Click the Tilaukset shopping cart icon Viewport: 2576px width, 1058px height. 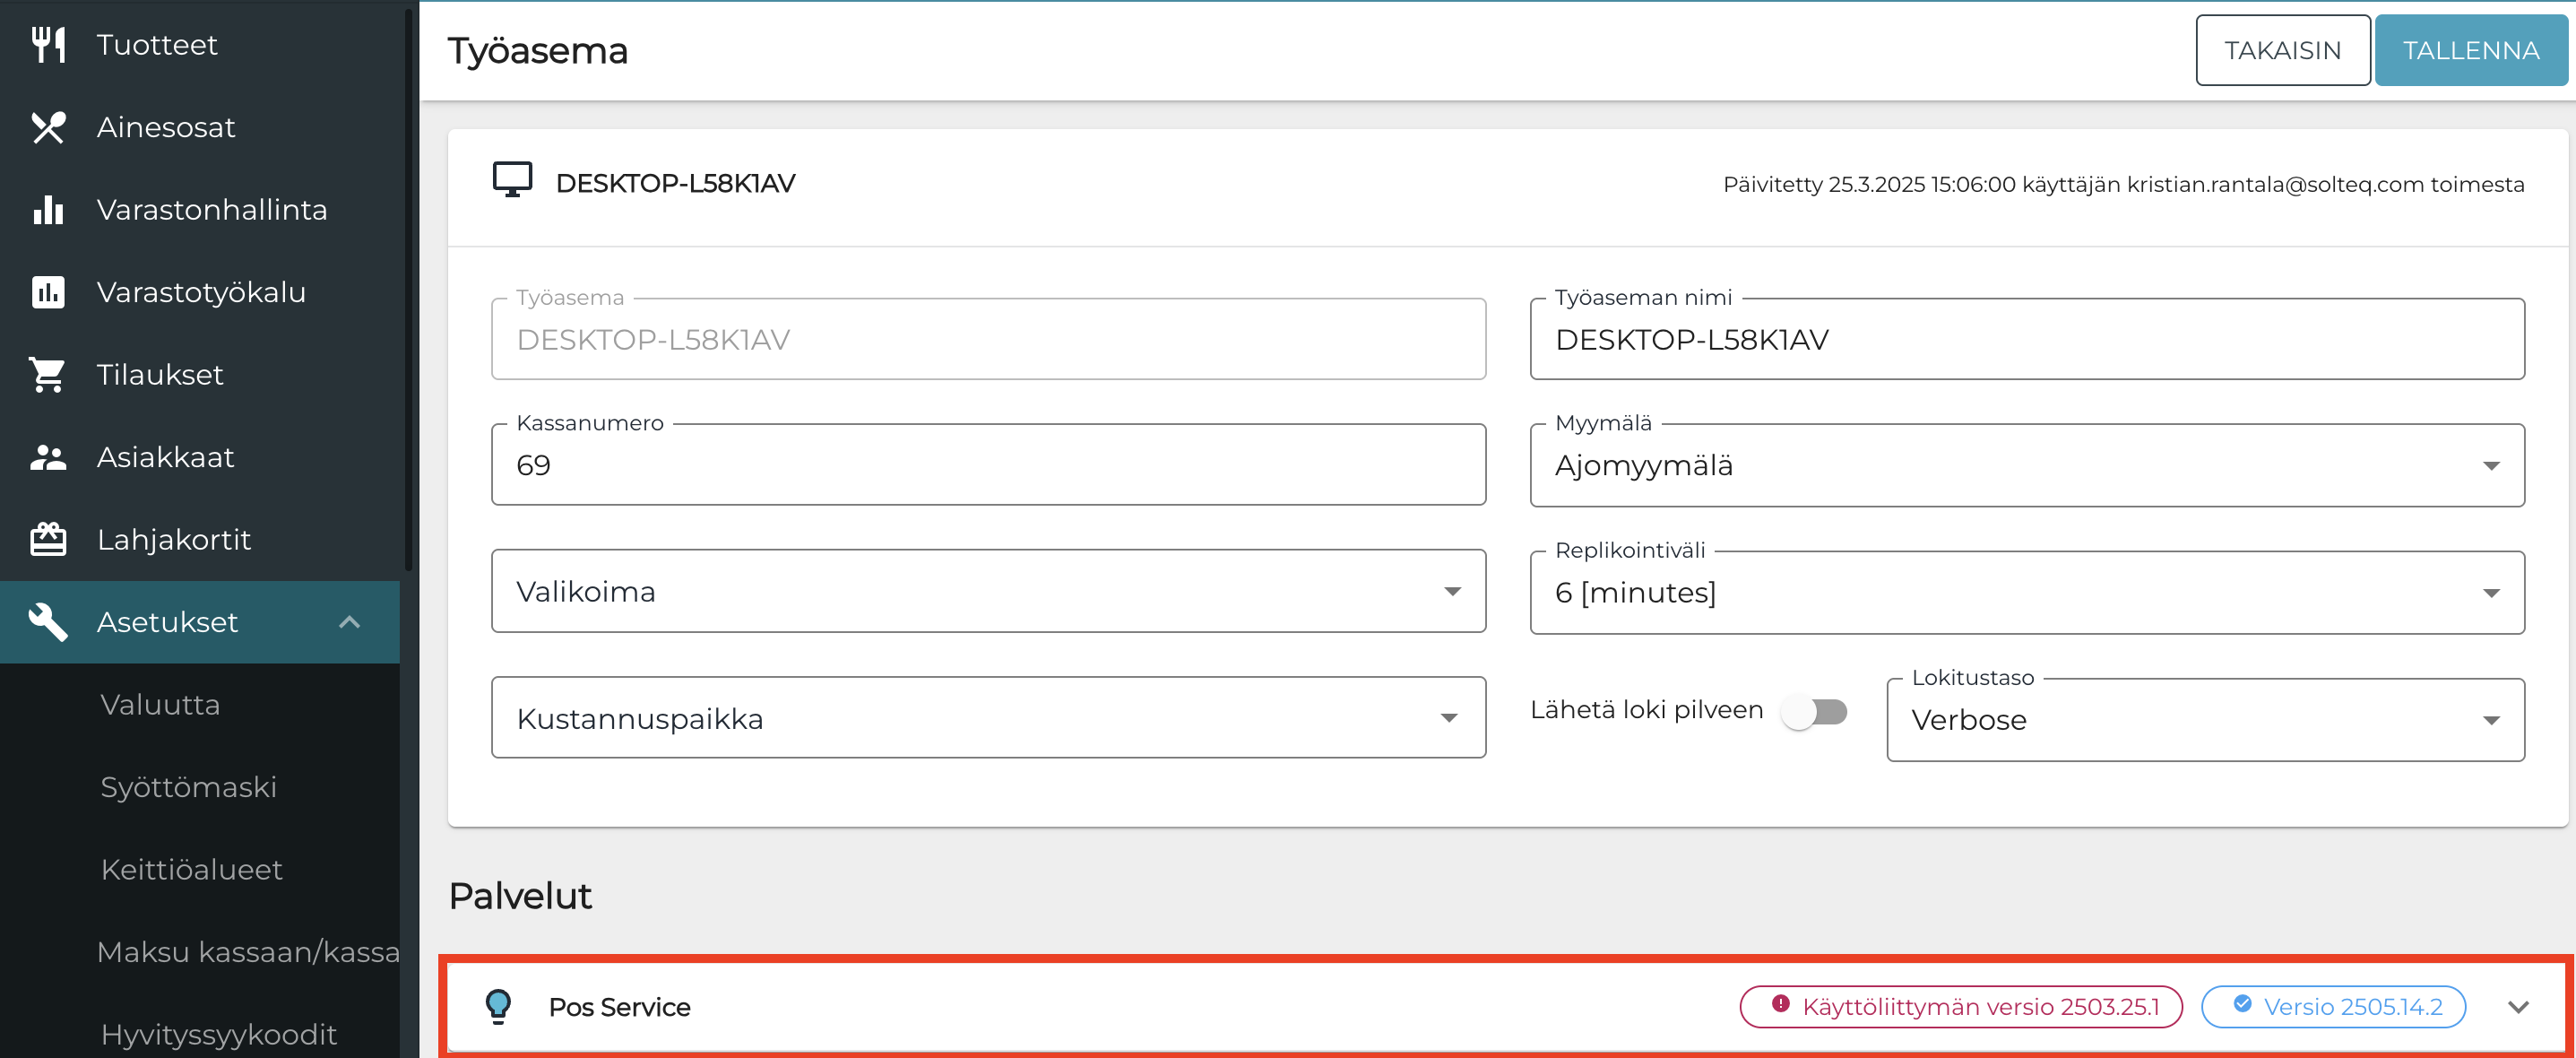click(48, 375)
